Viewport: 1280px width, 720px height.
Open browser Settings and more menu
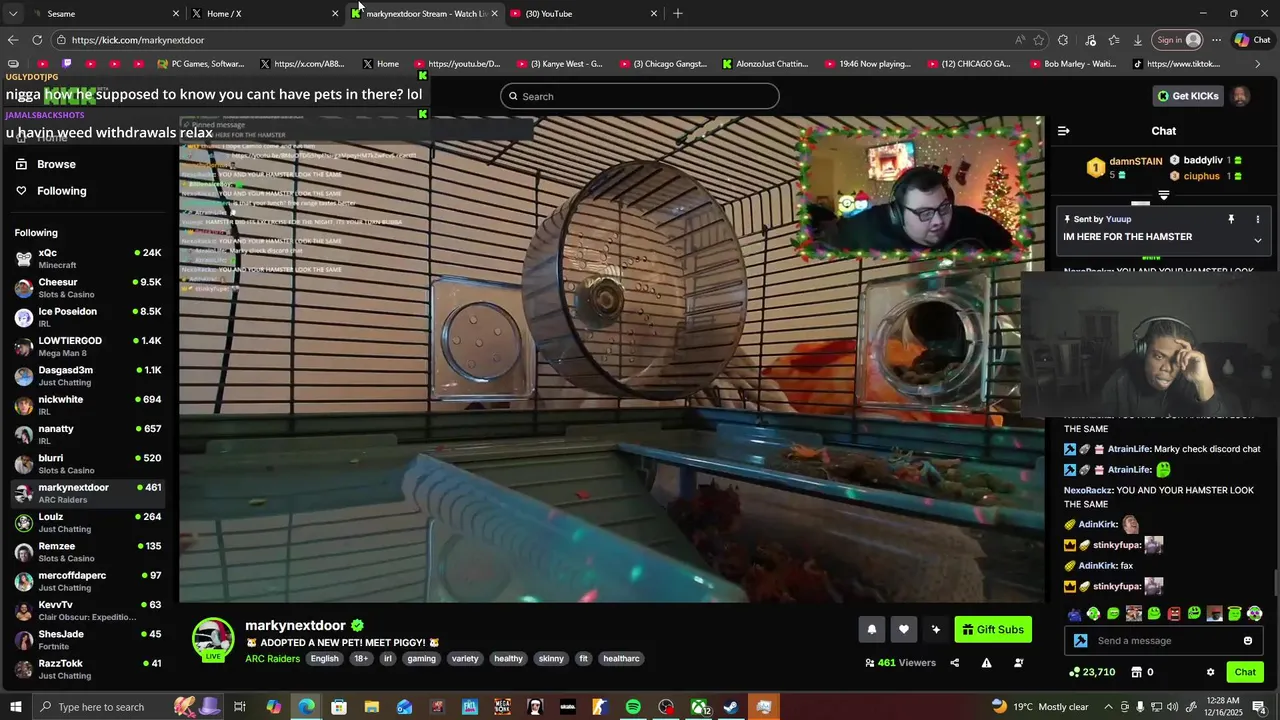coord(1216,40)
